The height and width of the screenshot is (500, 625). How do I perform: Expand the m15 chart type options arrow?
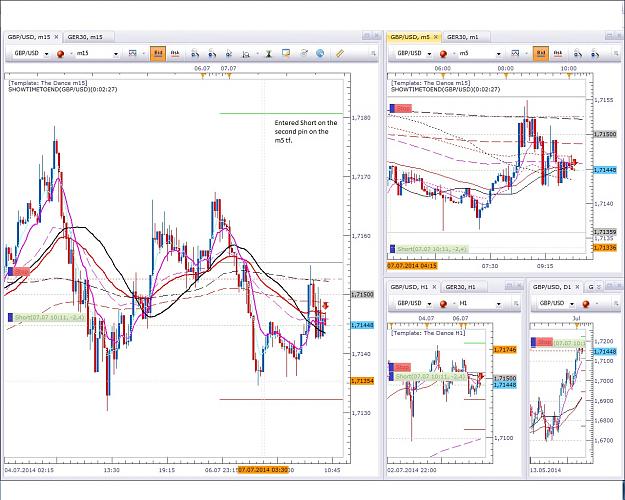(x=143, y=53)
